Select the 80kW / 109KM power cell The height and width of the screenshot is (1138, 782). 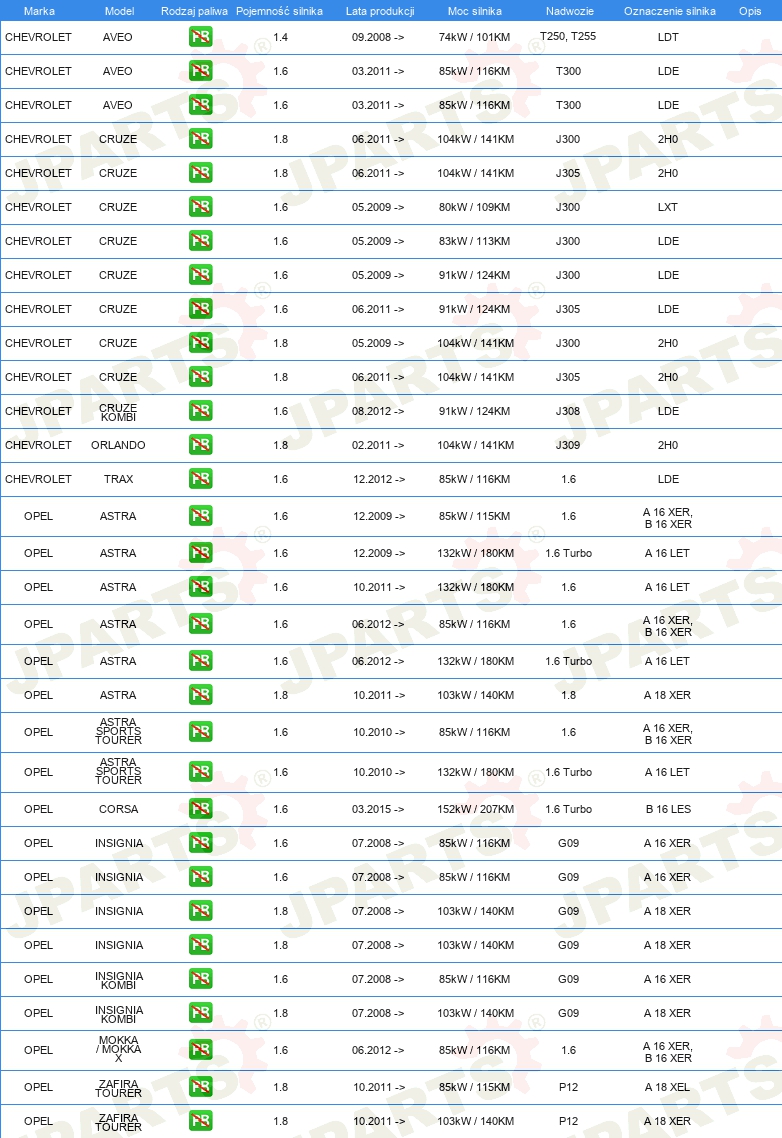474,207
